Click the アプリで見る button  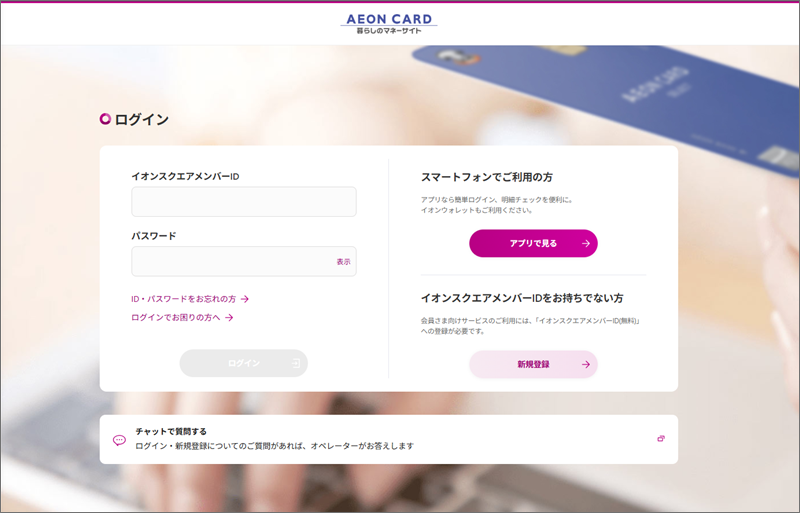[x=533, y=243]
